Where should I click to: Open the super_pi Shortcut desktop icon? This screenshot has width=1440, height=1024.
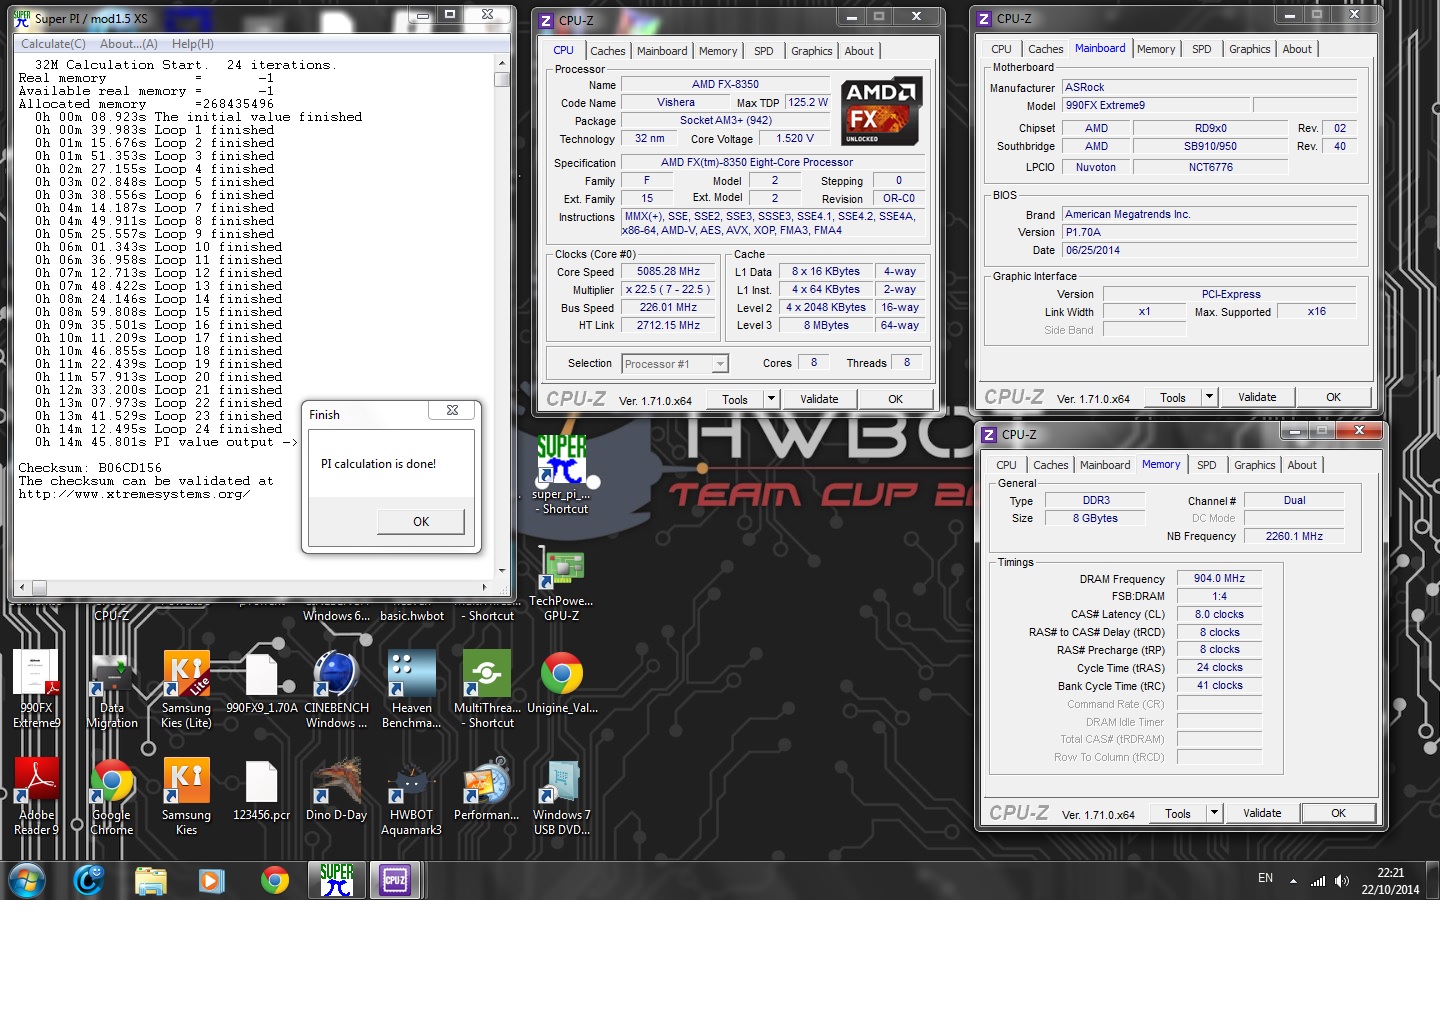pos(561,474)
